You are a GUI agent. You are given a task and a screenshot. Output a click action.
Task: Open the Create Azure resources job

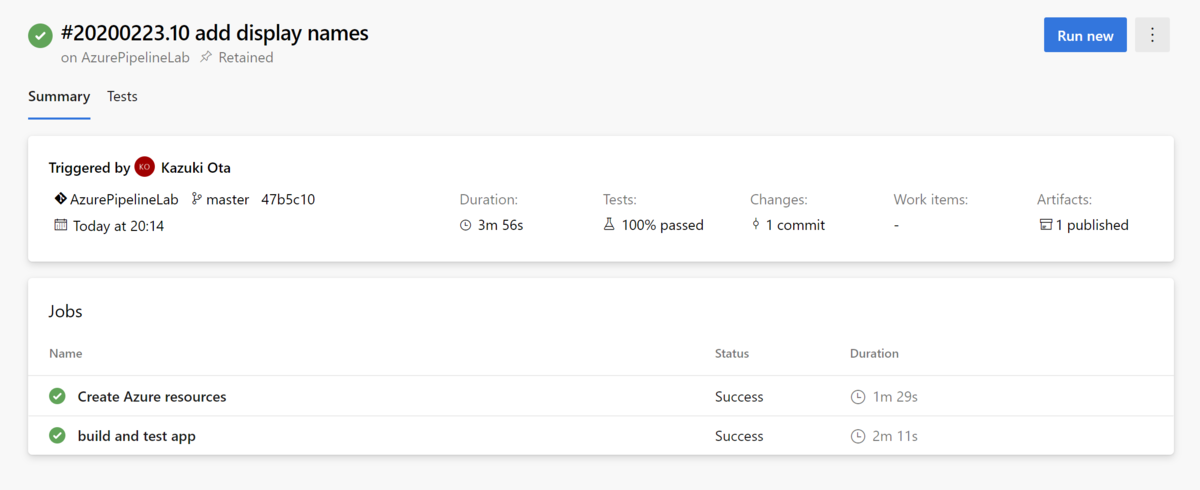click(x=152, y=397)
